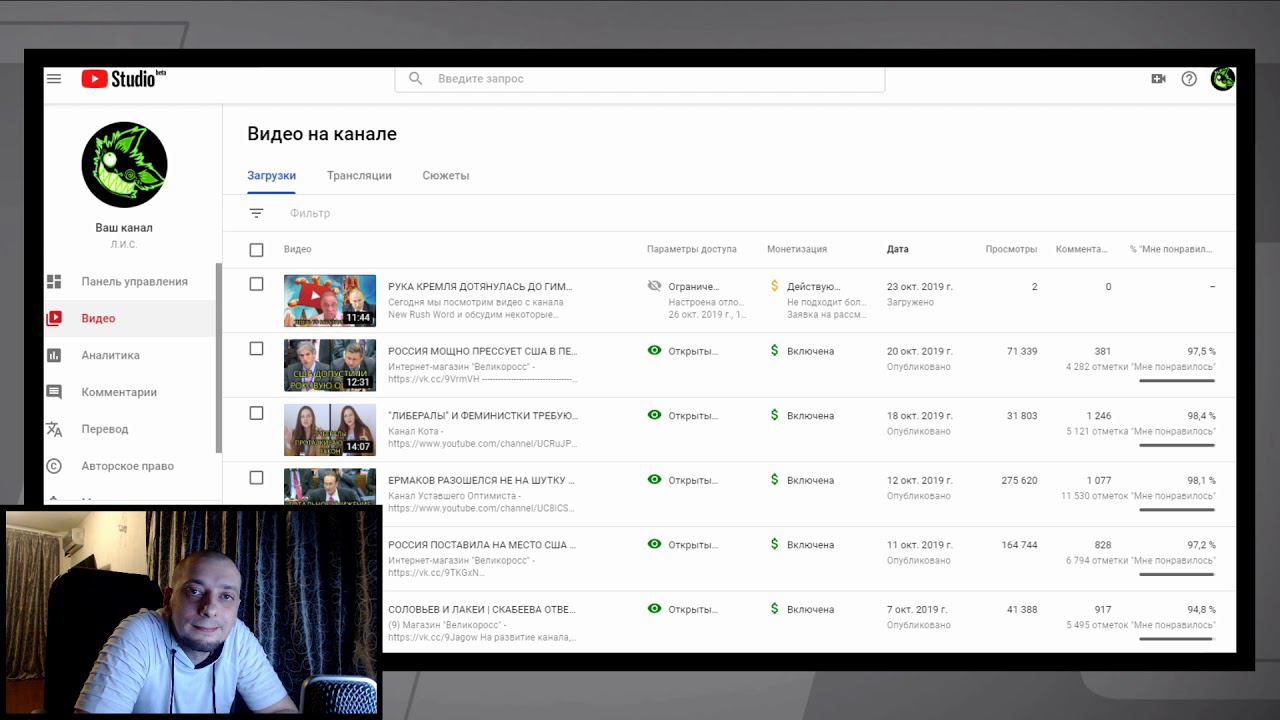Screen dimensions: 1280x720
Task: Click the orange dollar icon for РУКА КРЕМЛЯ
Action: click(774, 286)
